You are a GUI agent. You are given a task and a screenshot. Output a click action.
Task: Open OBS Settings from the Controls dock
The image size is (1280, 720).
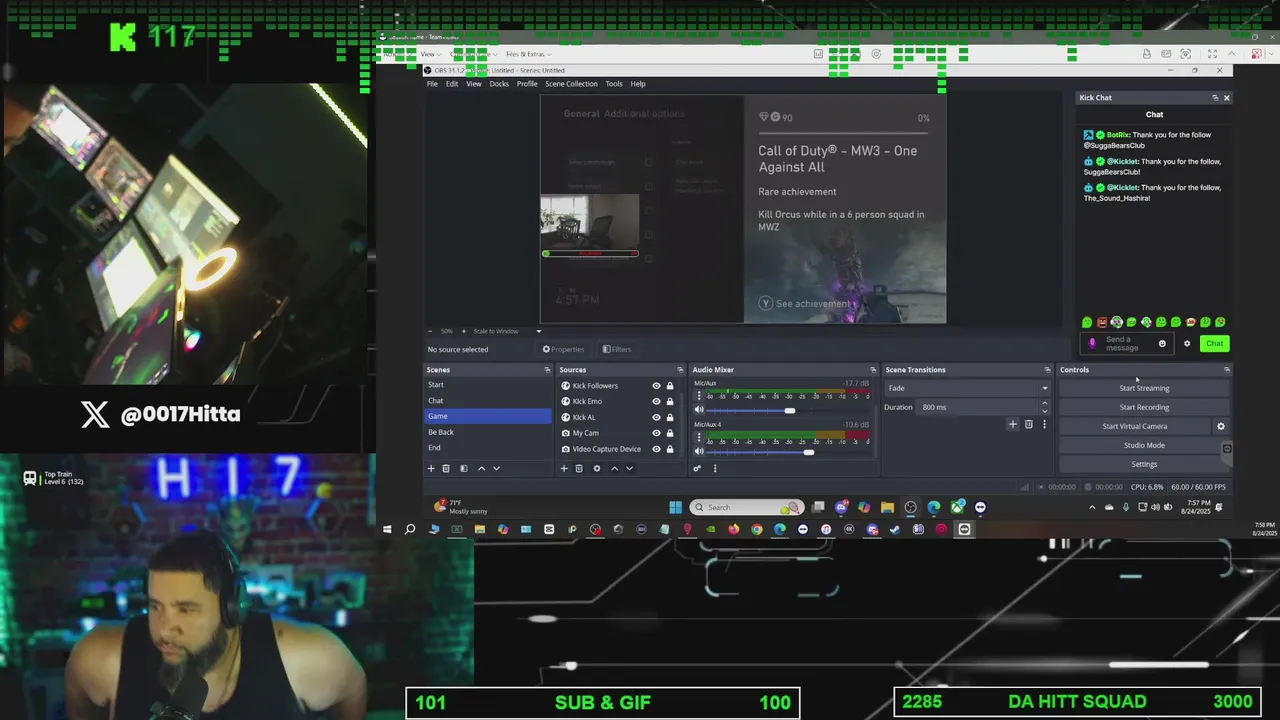click(x=1144, y=464)
